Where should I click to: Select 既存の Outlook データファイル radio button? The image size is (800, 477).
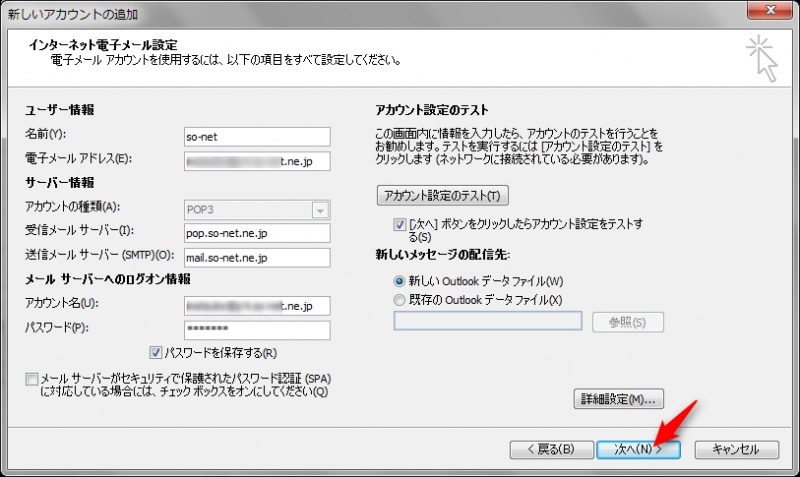click(399, 300)
